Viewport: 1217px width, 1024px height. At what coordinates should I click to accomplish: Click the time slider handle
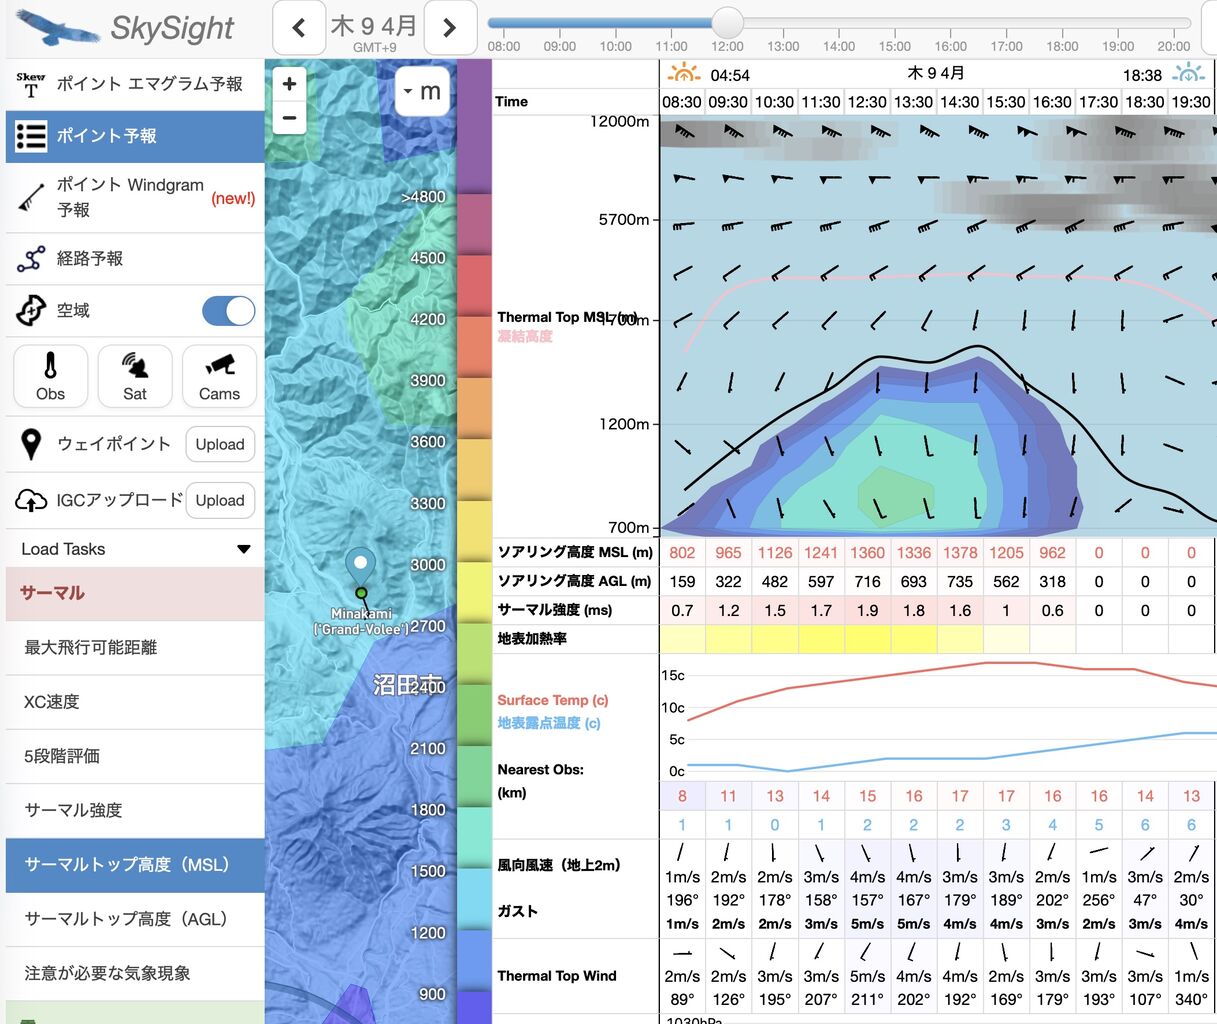[x=727, y=22]
